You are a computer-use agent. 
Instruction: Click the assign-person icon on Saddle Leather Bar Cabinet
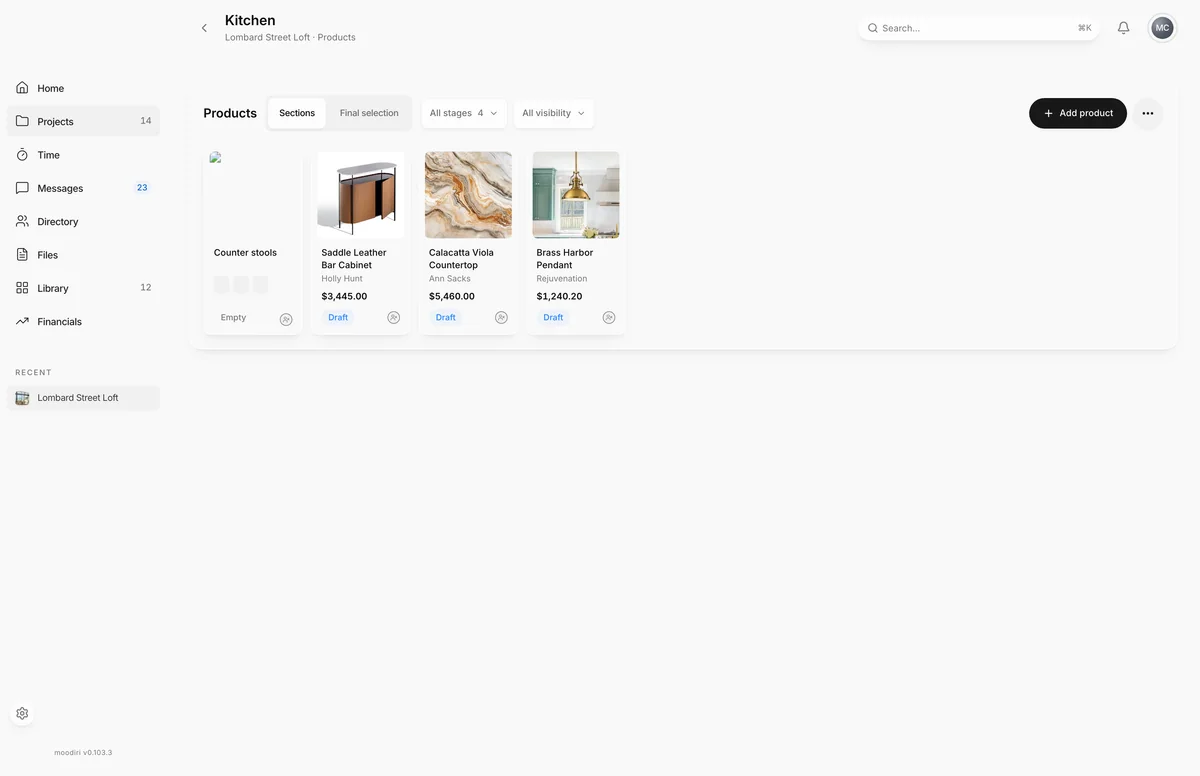[x=394, y=317]
